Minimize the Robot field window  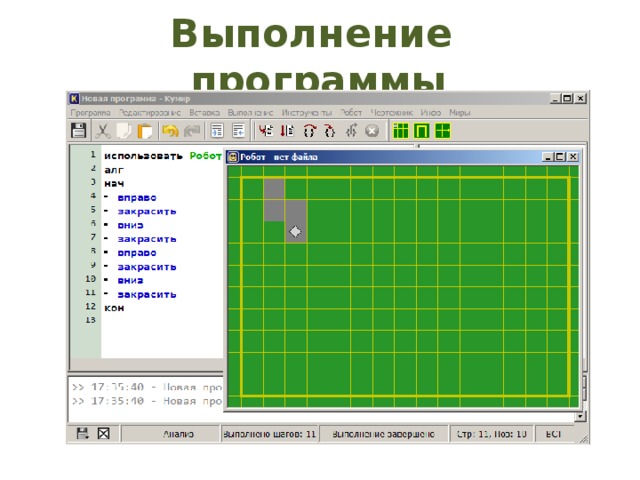pyautogui.click(x=548, y=157)
